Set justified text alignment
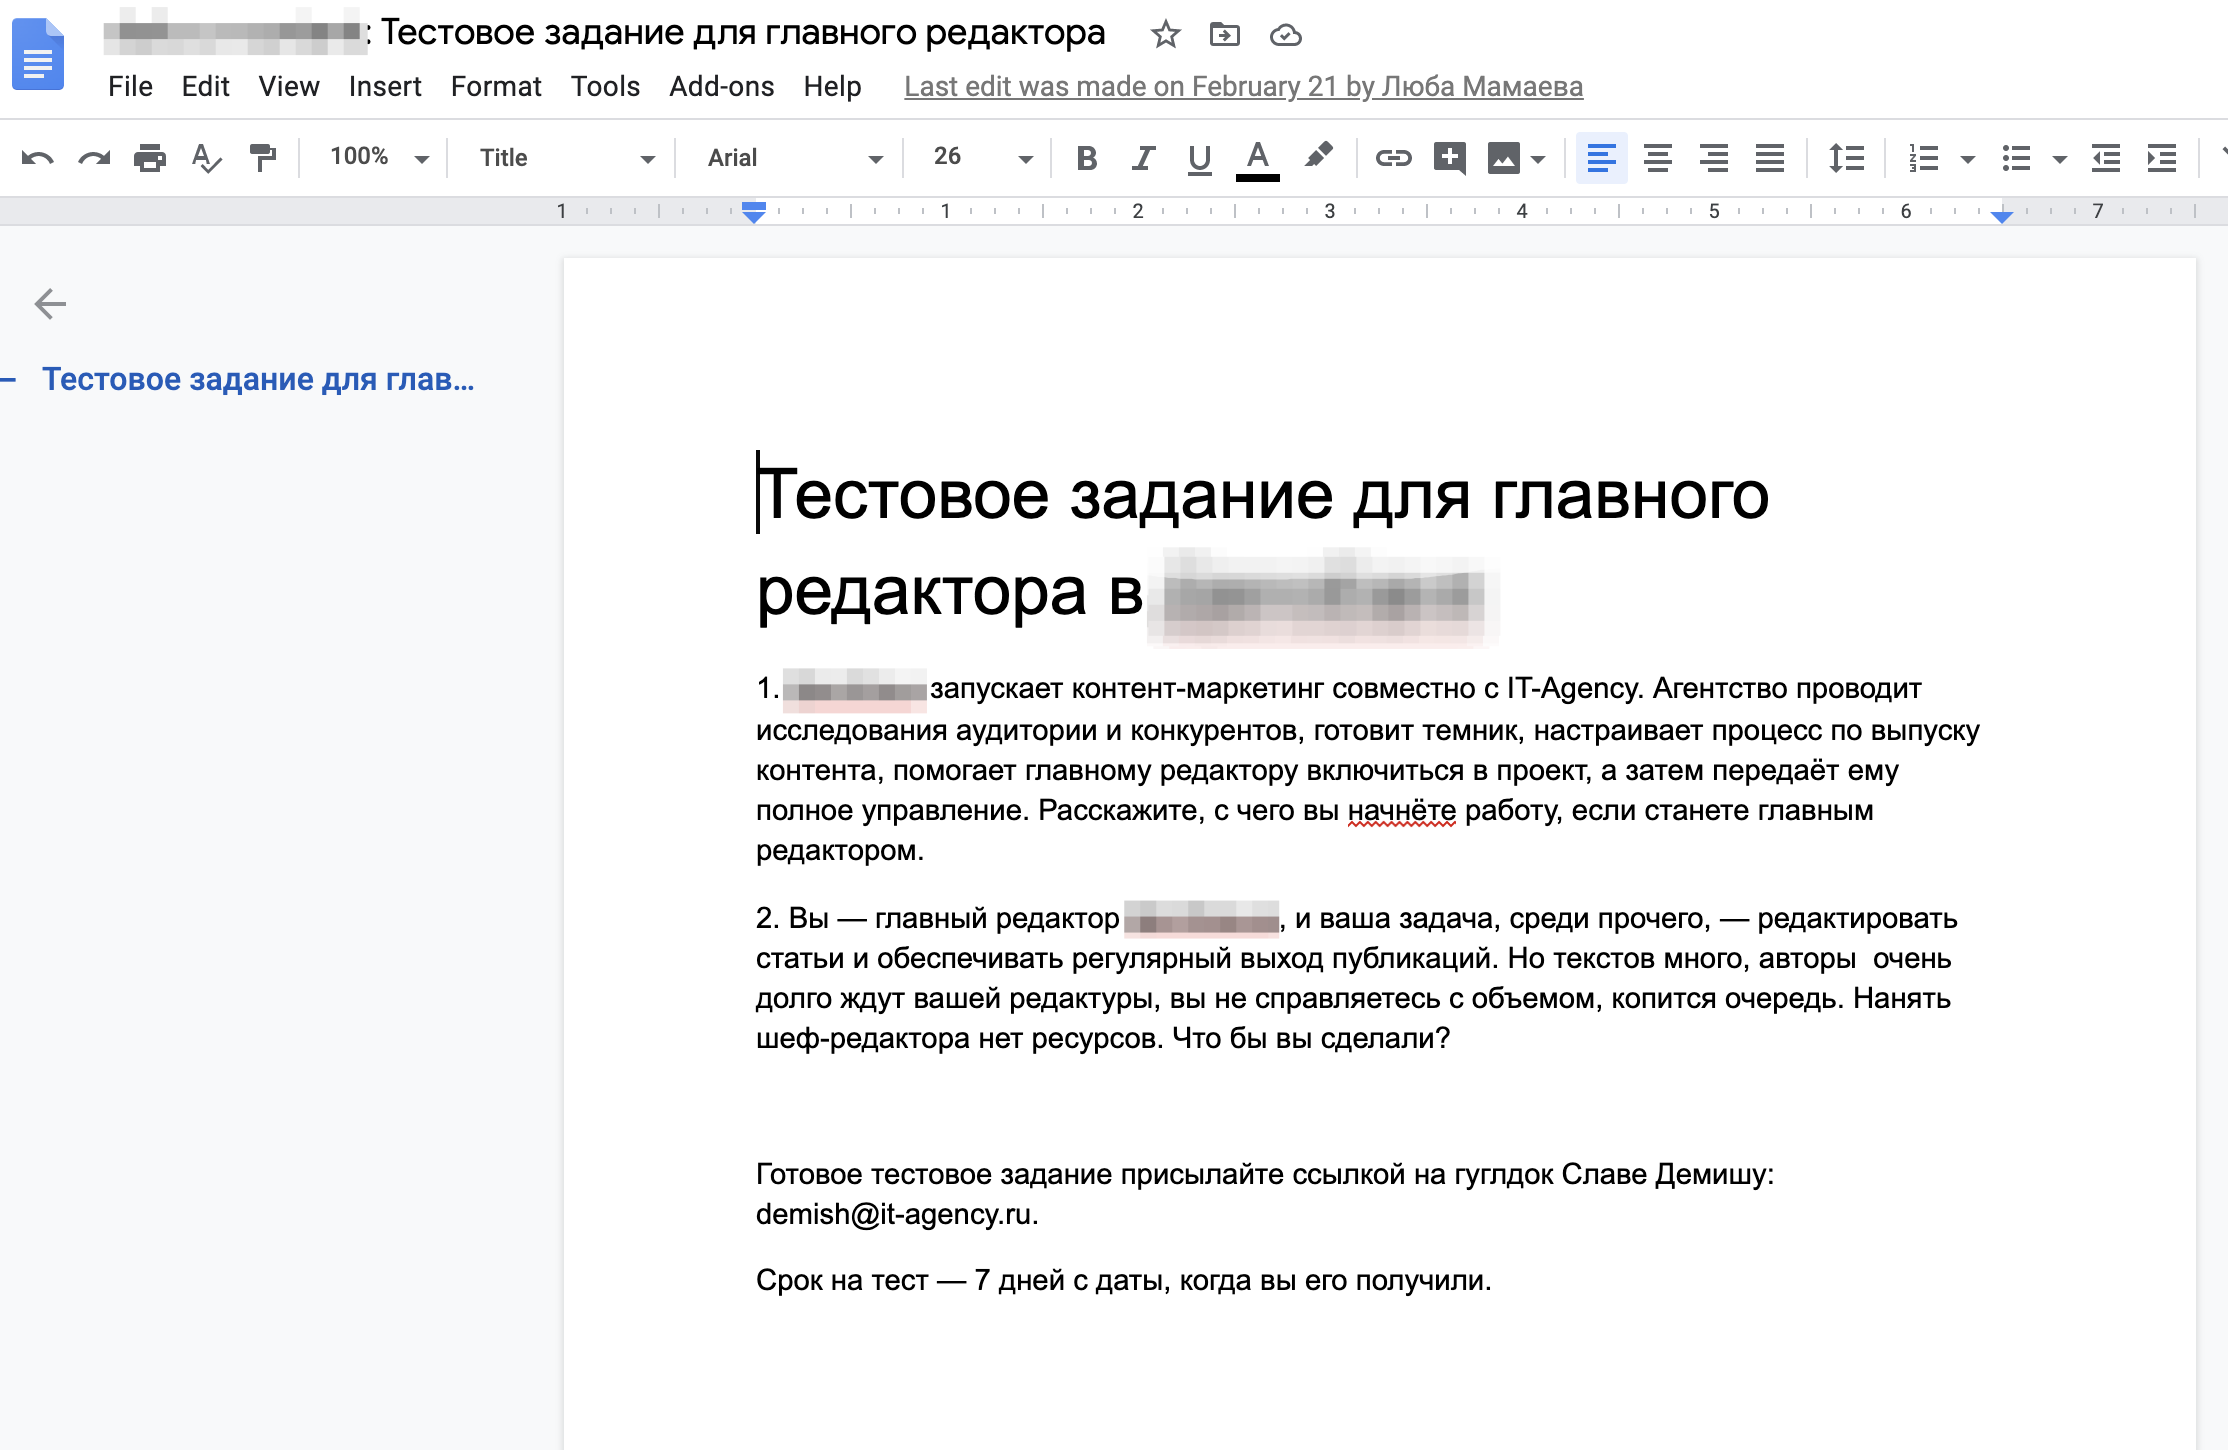 1769,158
